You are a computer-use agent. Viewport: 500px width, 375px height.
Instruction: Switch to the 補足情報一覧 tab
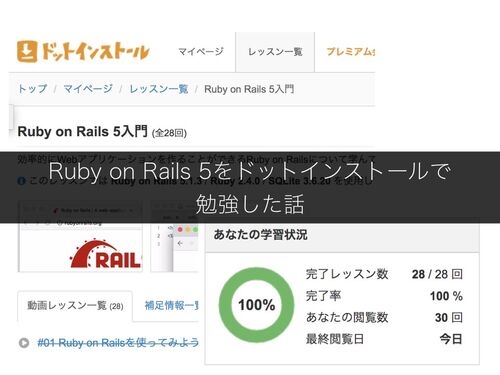(172, 305)
